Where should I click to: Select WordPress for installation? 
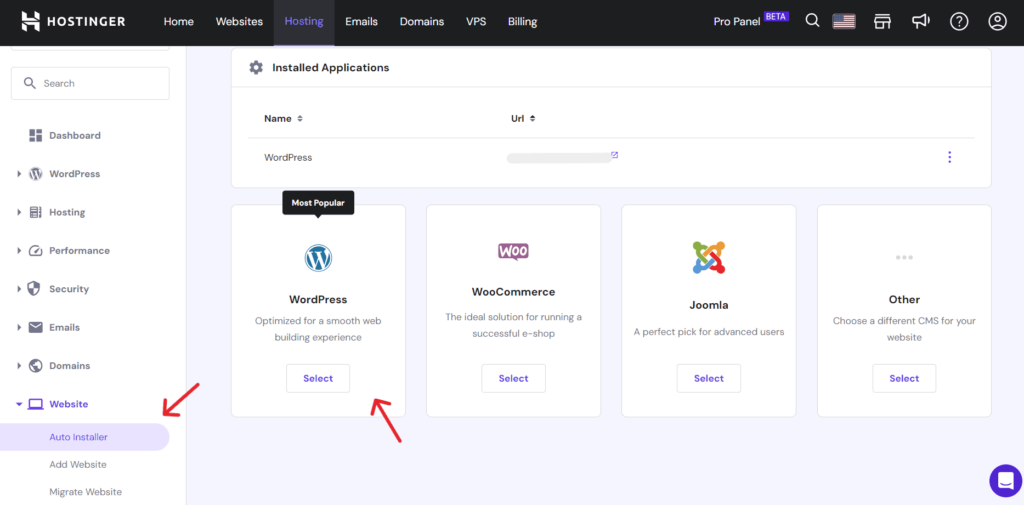(318, 378)
